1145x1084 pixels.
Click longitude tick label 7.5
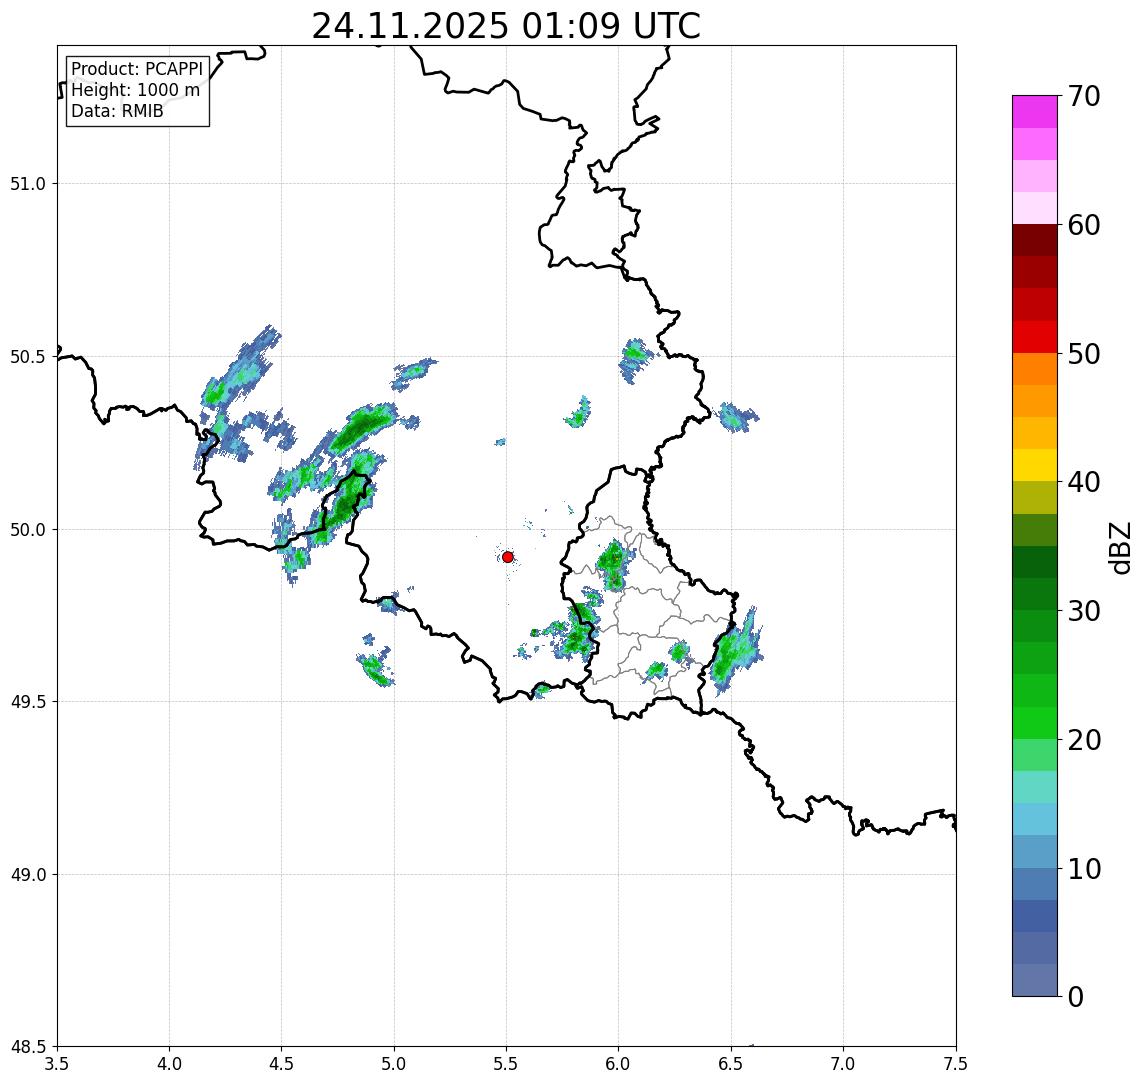pyautogui.click(x=956, y=1064)
